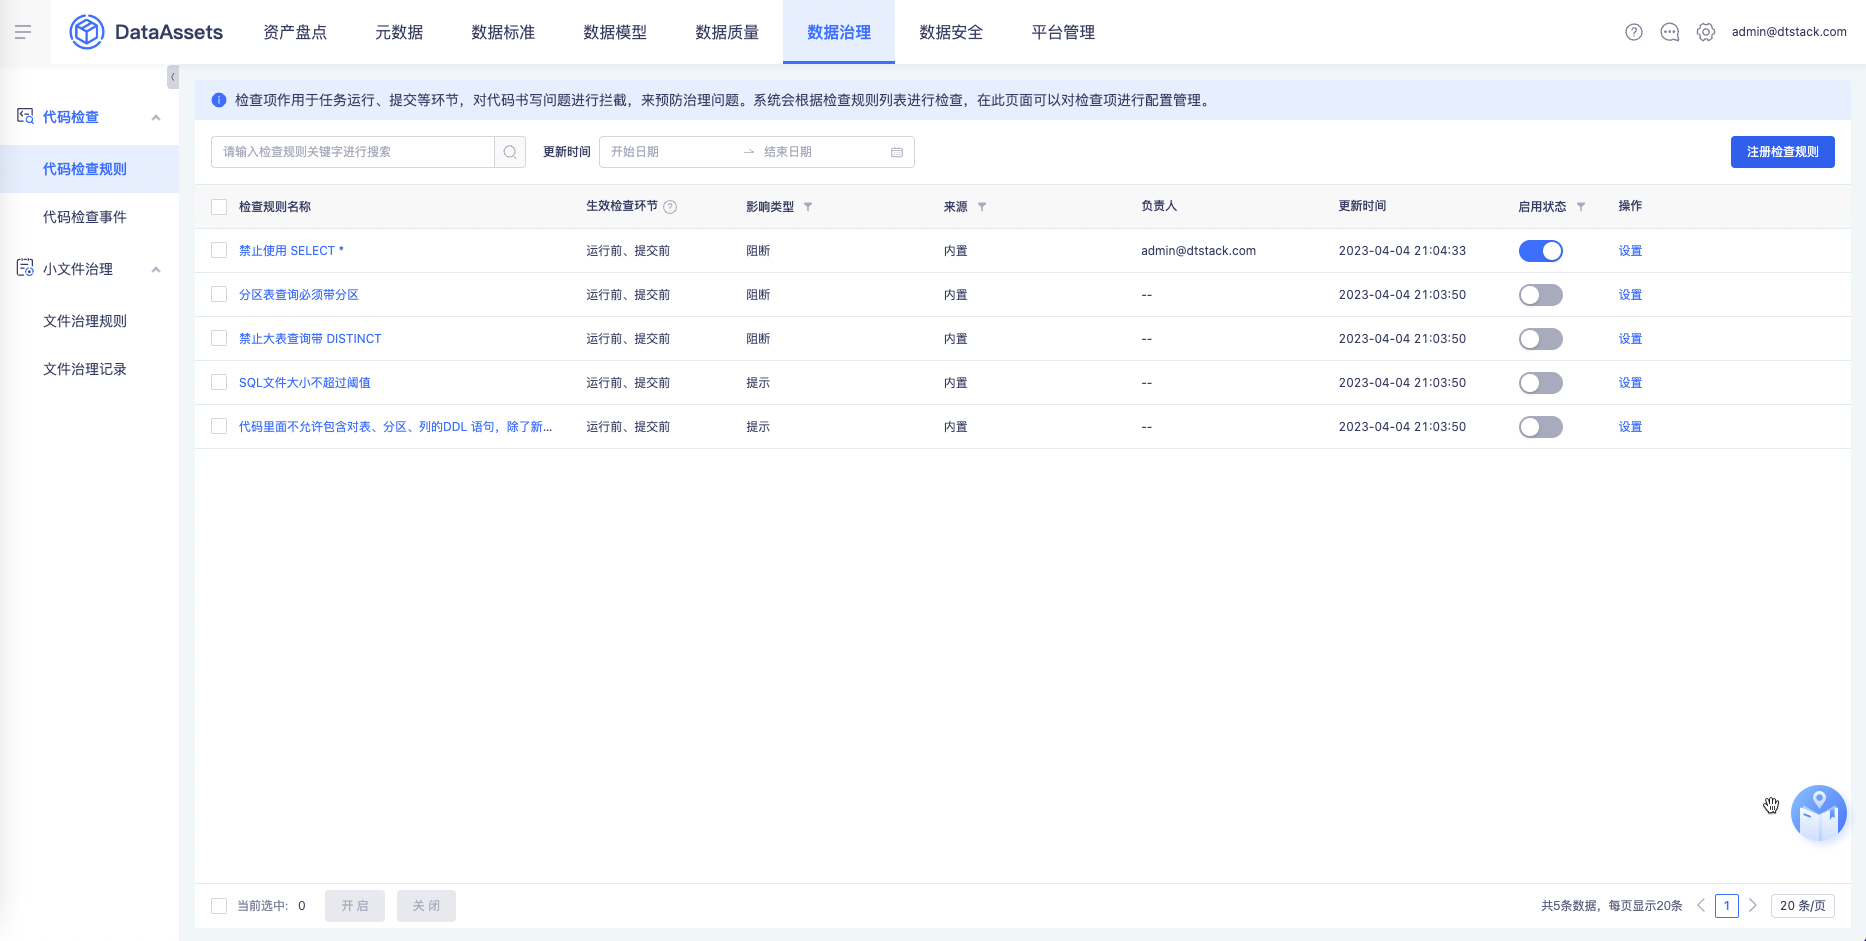Select 代码检查规则 in the sidebar
1866x941 pixels.
[x=89, y=169]
